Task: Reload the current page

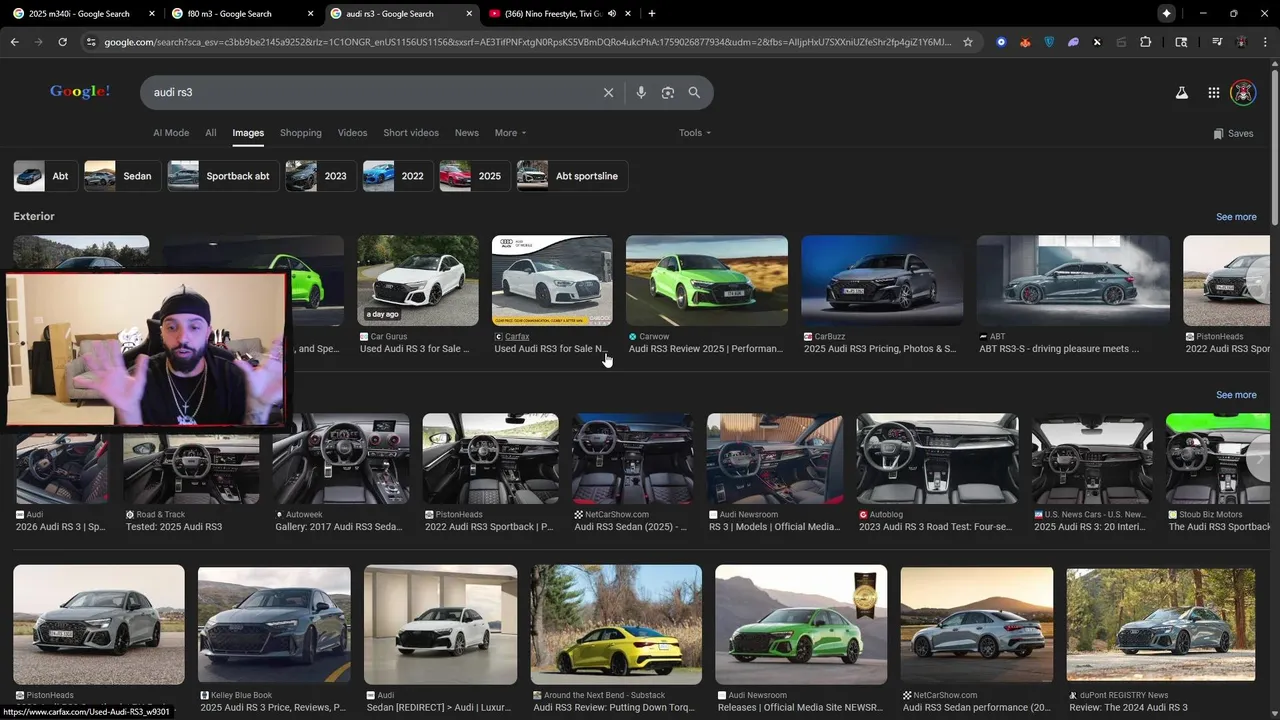Action: pos(62,42)
